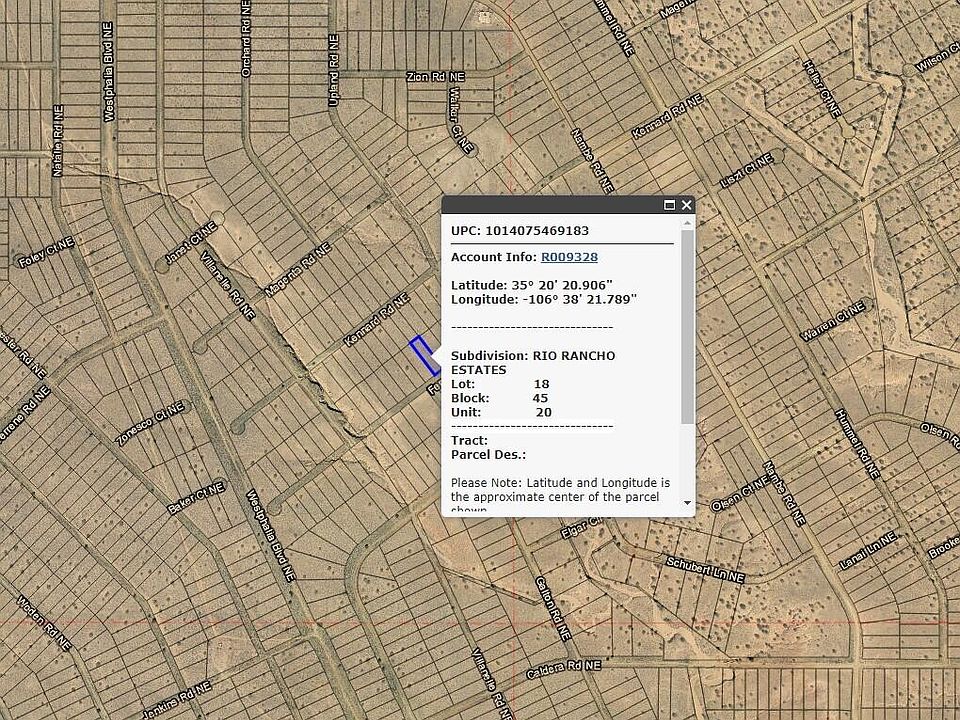Click the Baker Ct NE street label
The width and height of the screenshot is (960, 720).
[x=196, y=497]
